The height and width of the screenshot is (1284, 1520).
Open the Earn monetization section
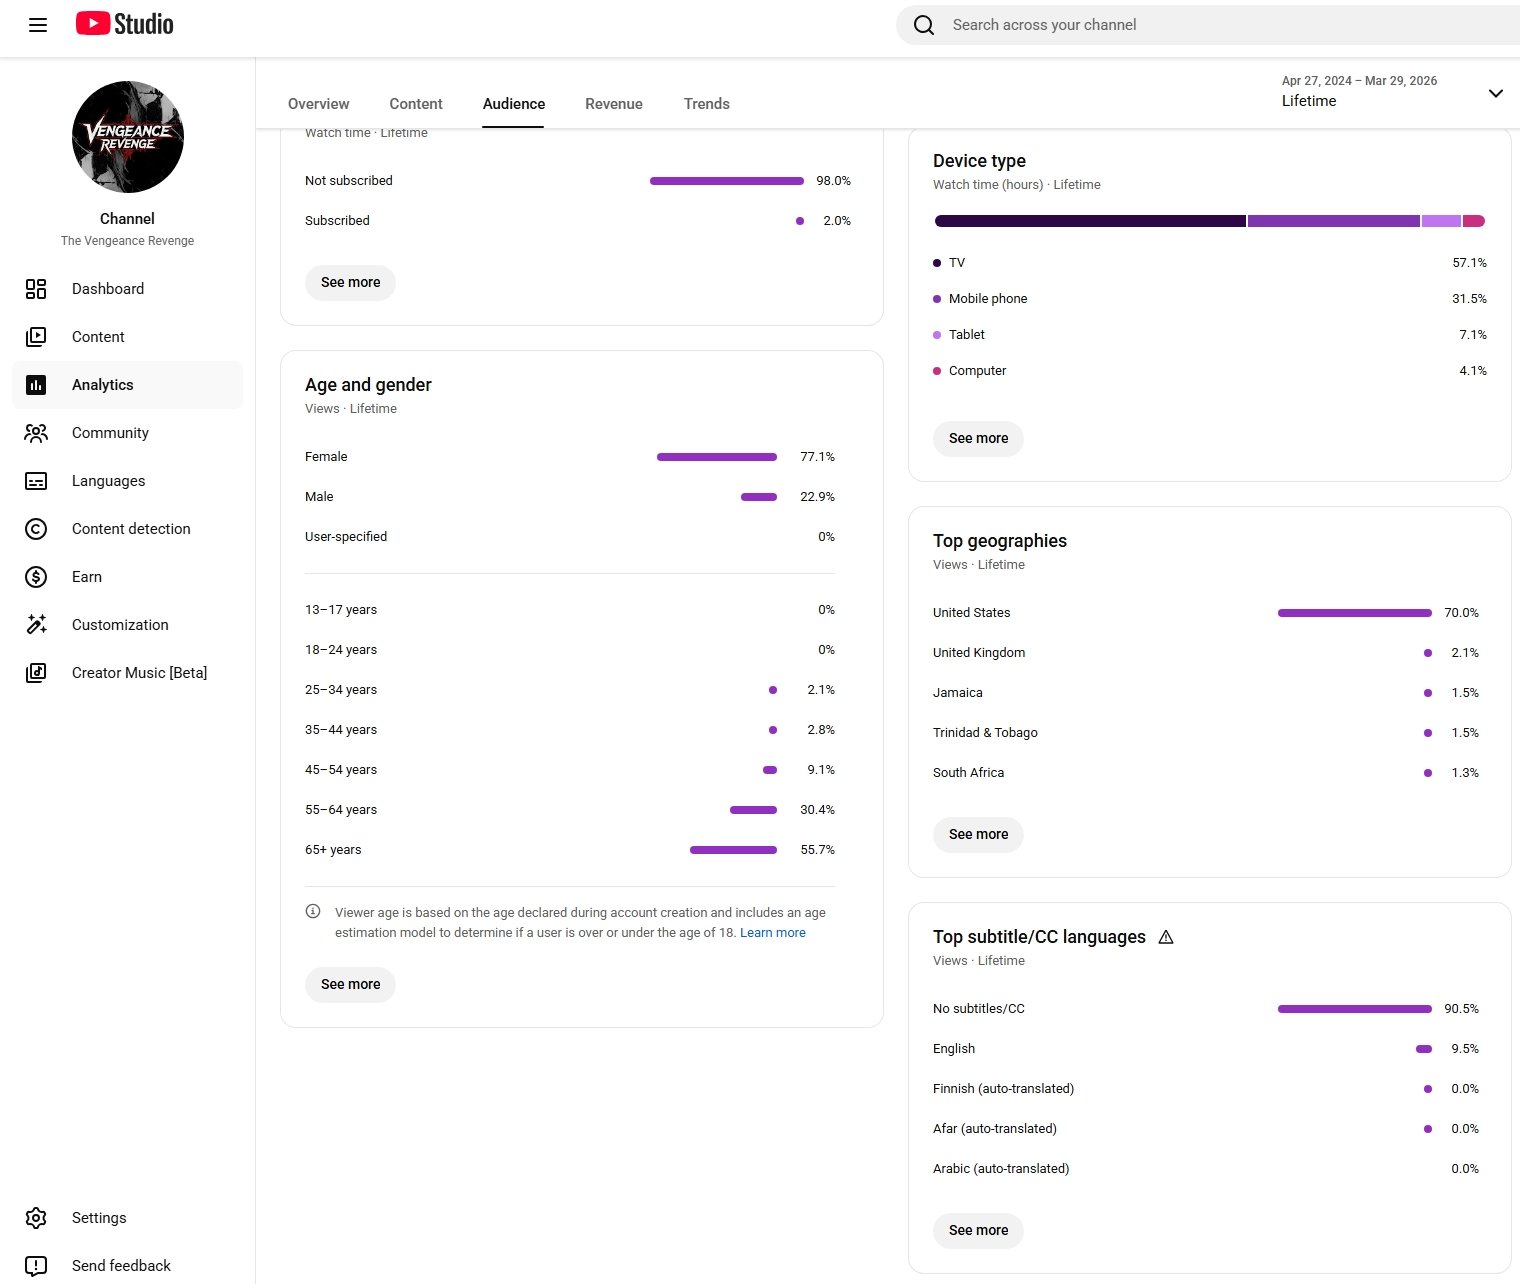87,577
